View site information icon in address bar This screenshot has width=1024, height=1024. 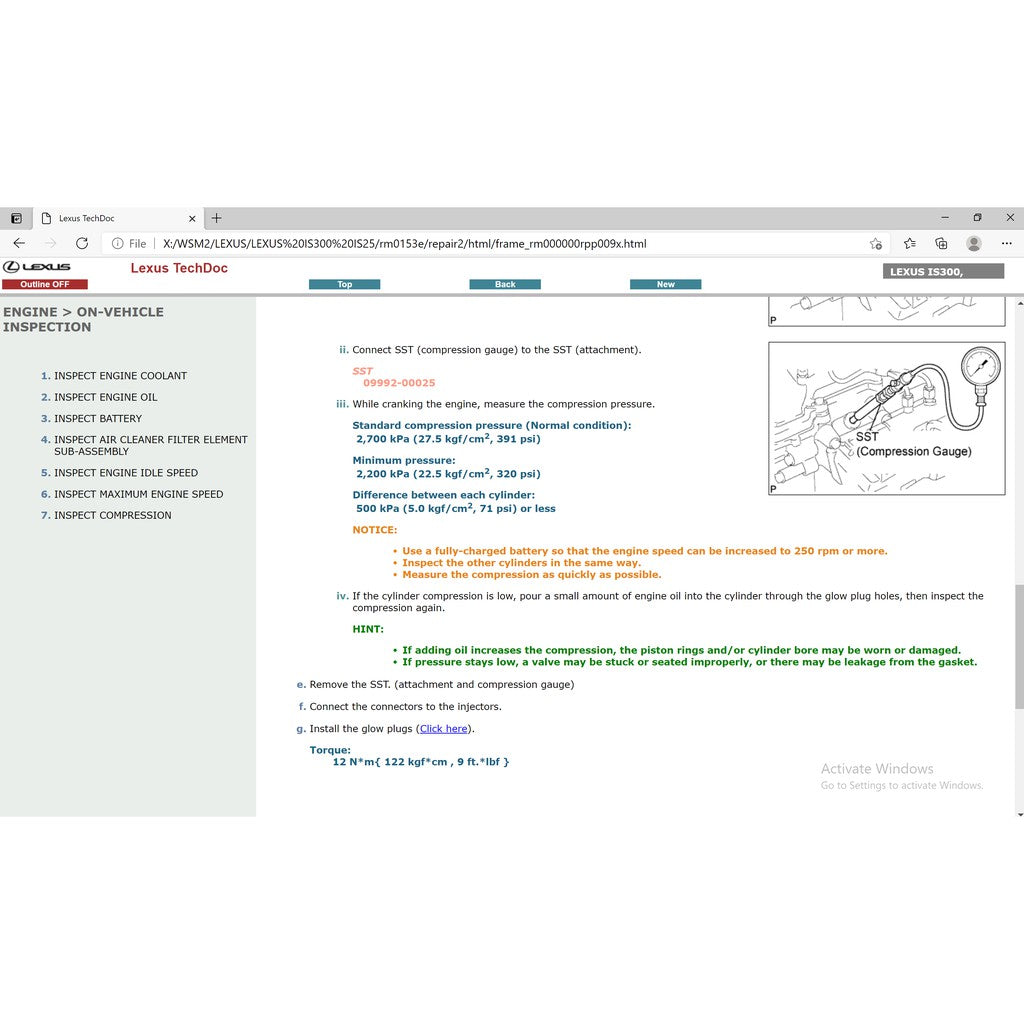click(118, 243)
